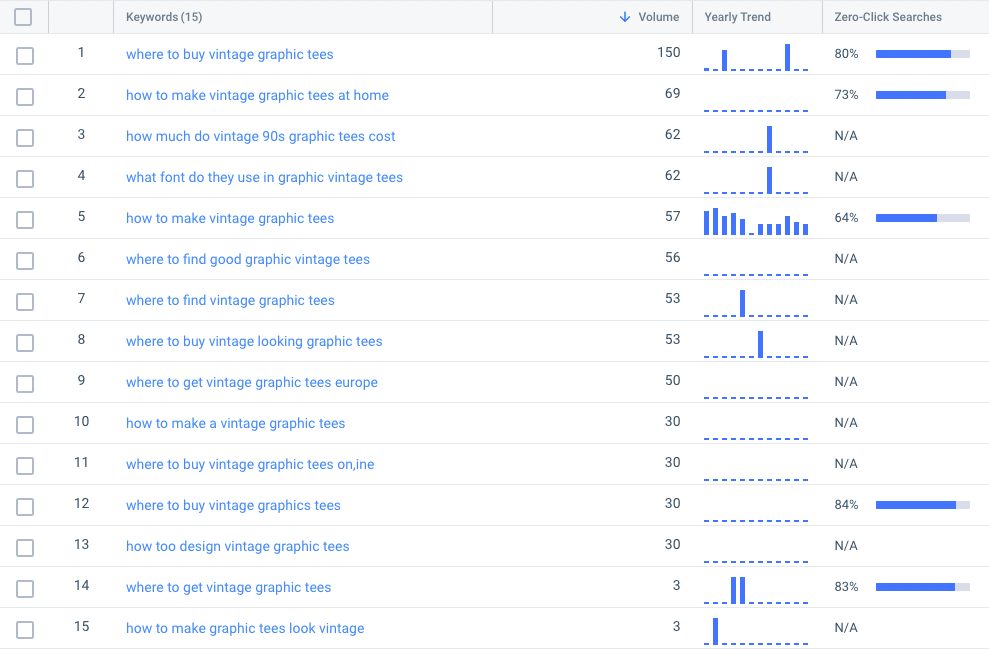Image resolution: width=989 pixels, height=649 pixels.
Task: Check the box next to 'where to buy vintage graphic tees'
Action: coord(25,56)
